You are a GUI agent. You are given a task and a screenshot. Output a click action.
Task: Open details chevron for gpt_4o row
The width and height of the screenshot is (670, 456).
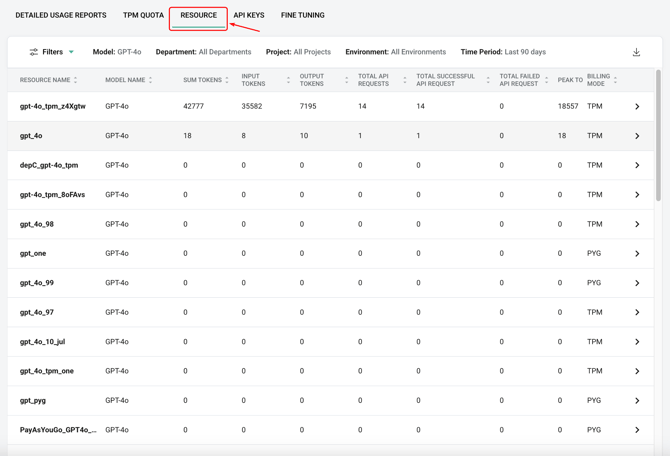[637, 136]
